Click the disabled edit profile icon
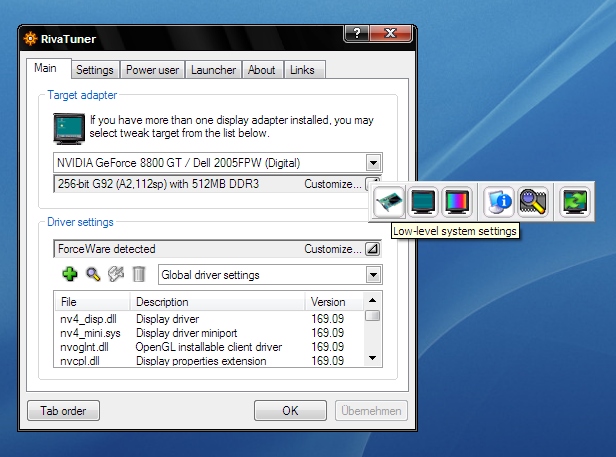 click(116, 274)
